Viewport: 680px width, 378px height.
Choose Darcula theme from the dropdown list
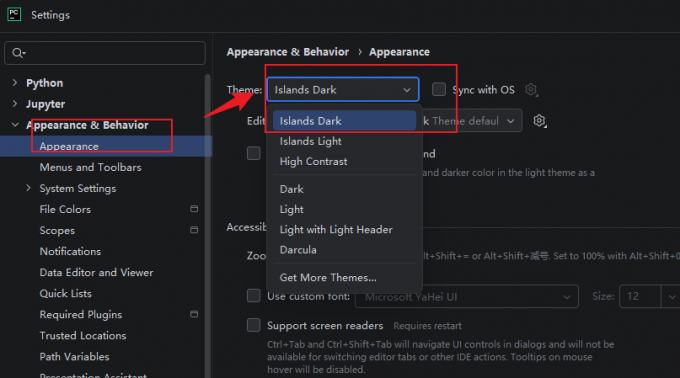(298, 250)
